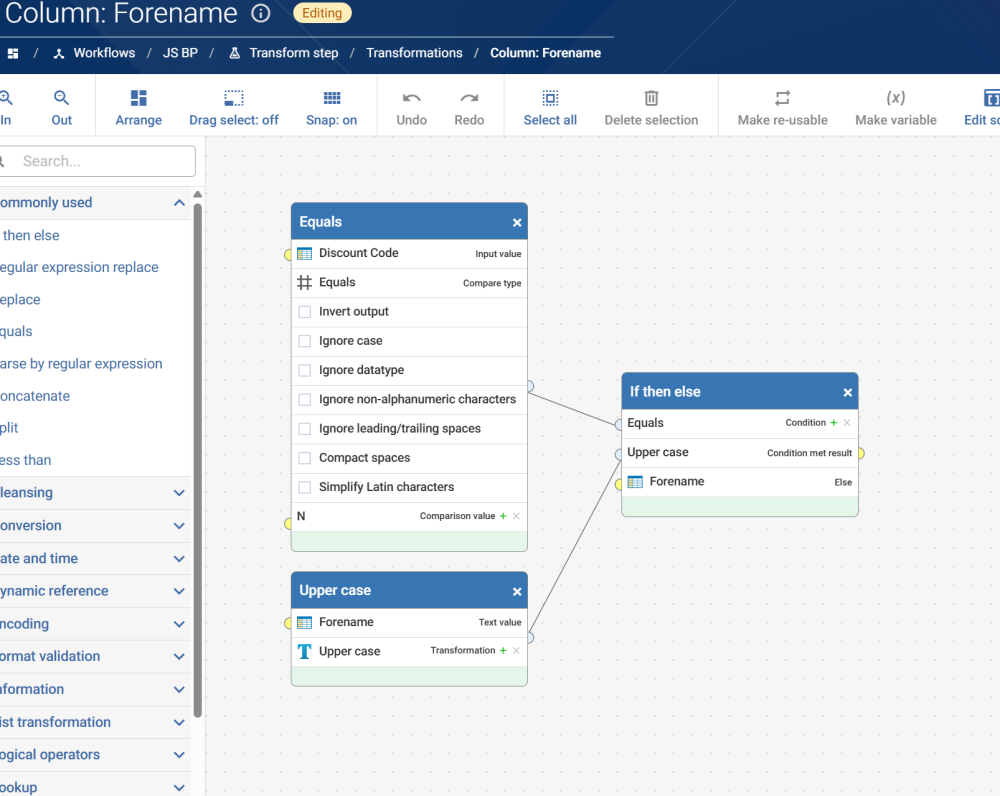Click the green plus next to Transformation
Screen dimensions: 1000x796
pos(503,651)
